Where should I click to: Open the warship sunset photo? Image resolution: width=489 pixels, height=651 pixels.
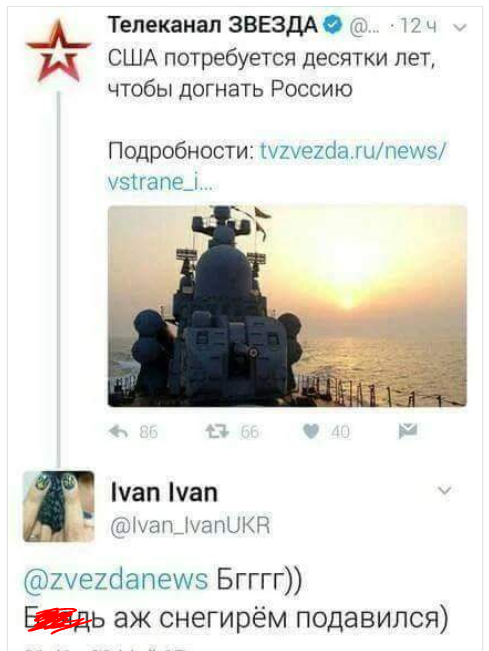pyautogui.click(x=287, y=306)
